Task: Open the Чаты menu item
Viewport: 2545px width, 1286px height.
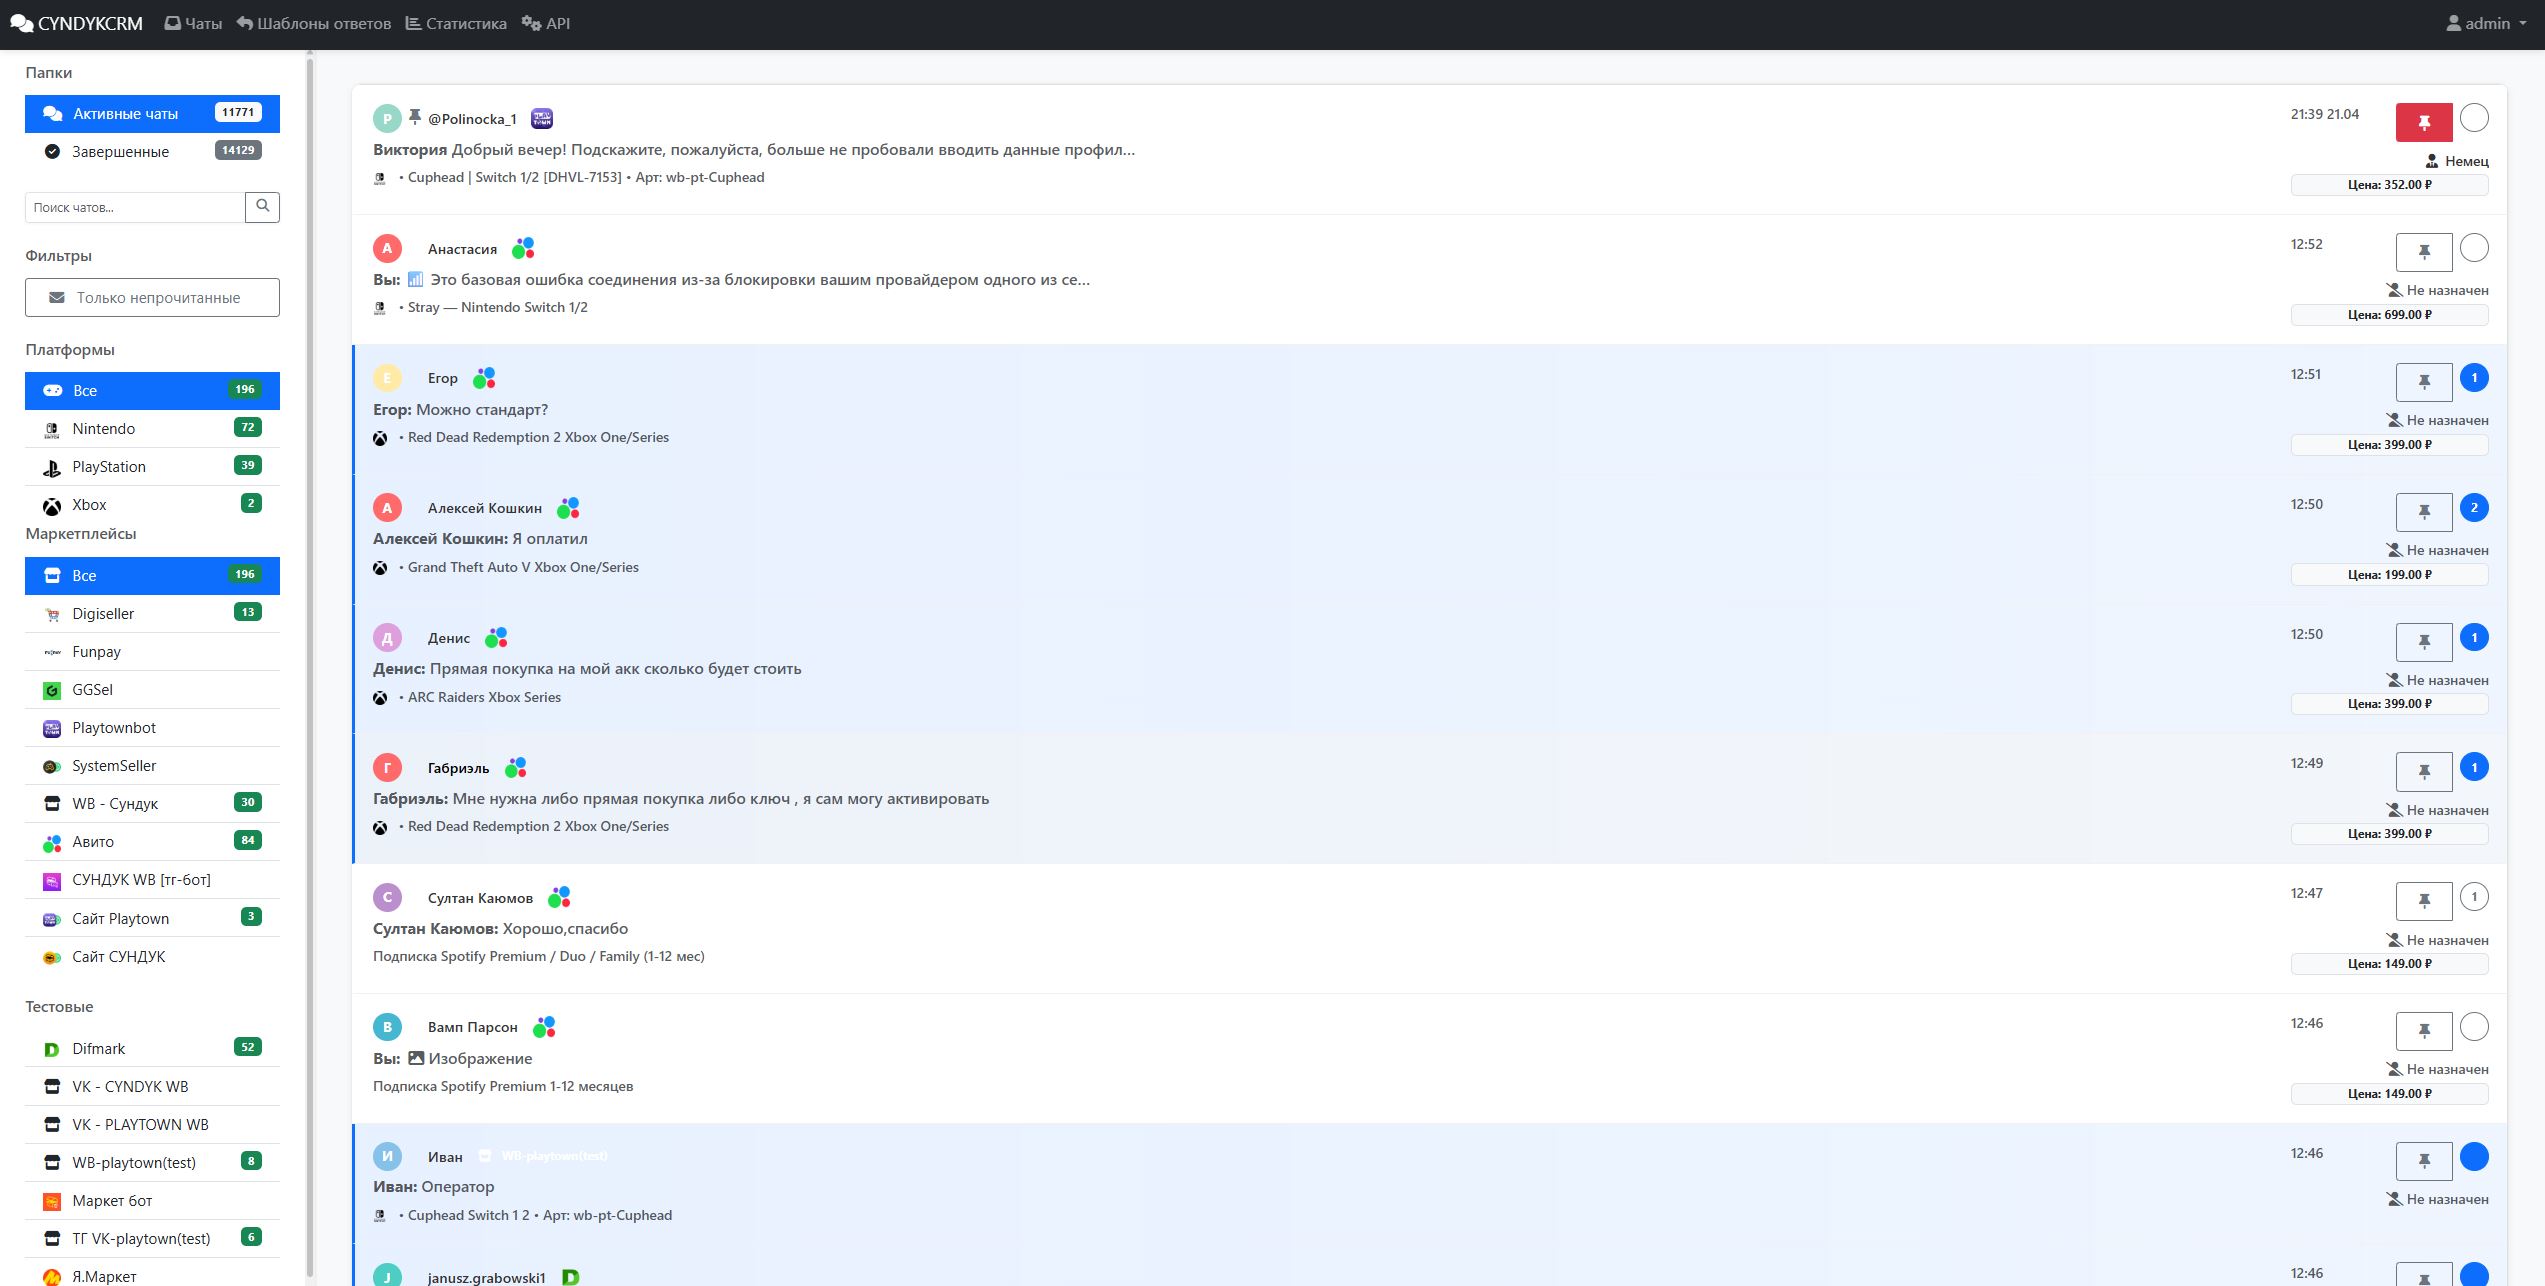Action: pos(193,23)
